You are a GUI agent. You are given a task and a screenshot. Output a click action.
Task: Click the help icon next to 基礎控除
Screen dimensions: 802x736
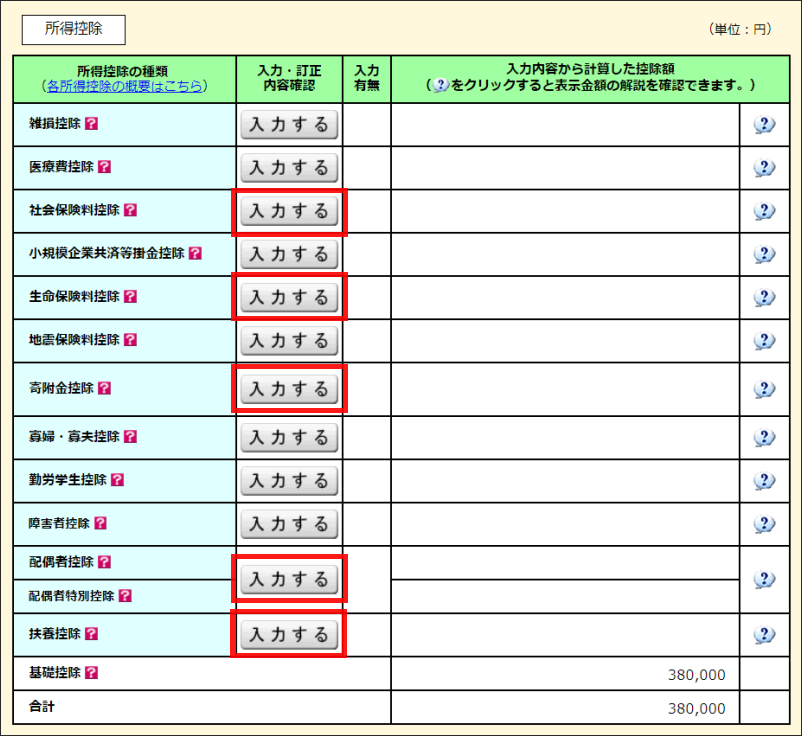point(91,673)
